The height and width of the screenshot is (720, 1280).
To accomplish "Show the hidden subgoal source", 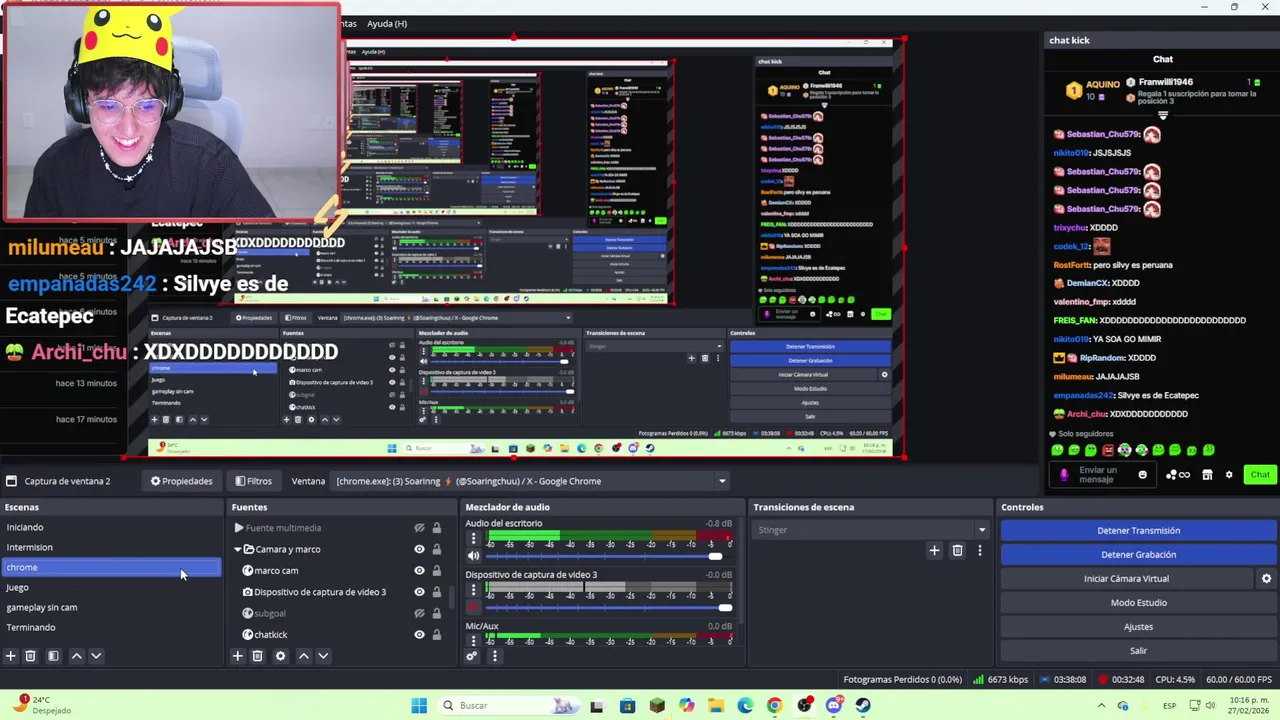I will [x=419, y=613].
